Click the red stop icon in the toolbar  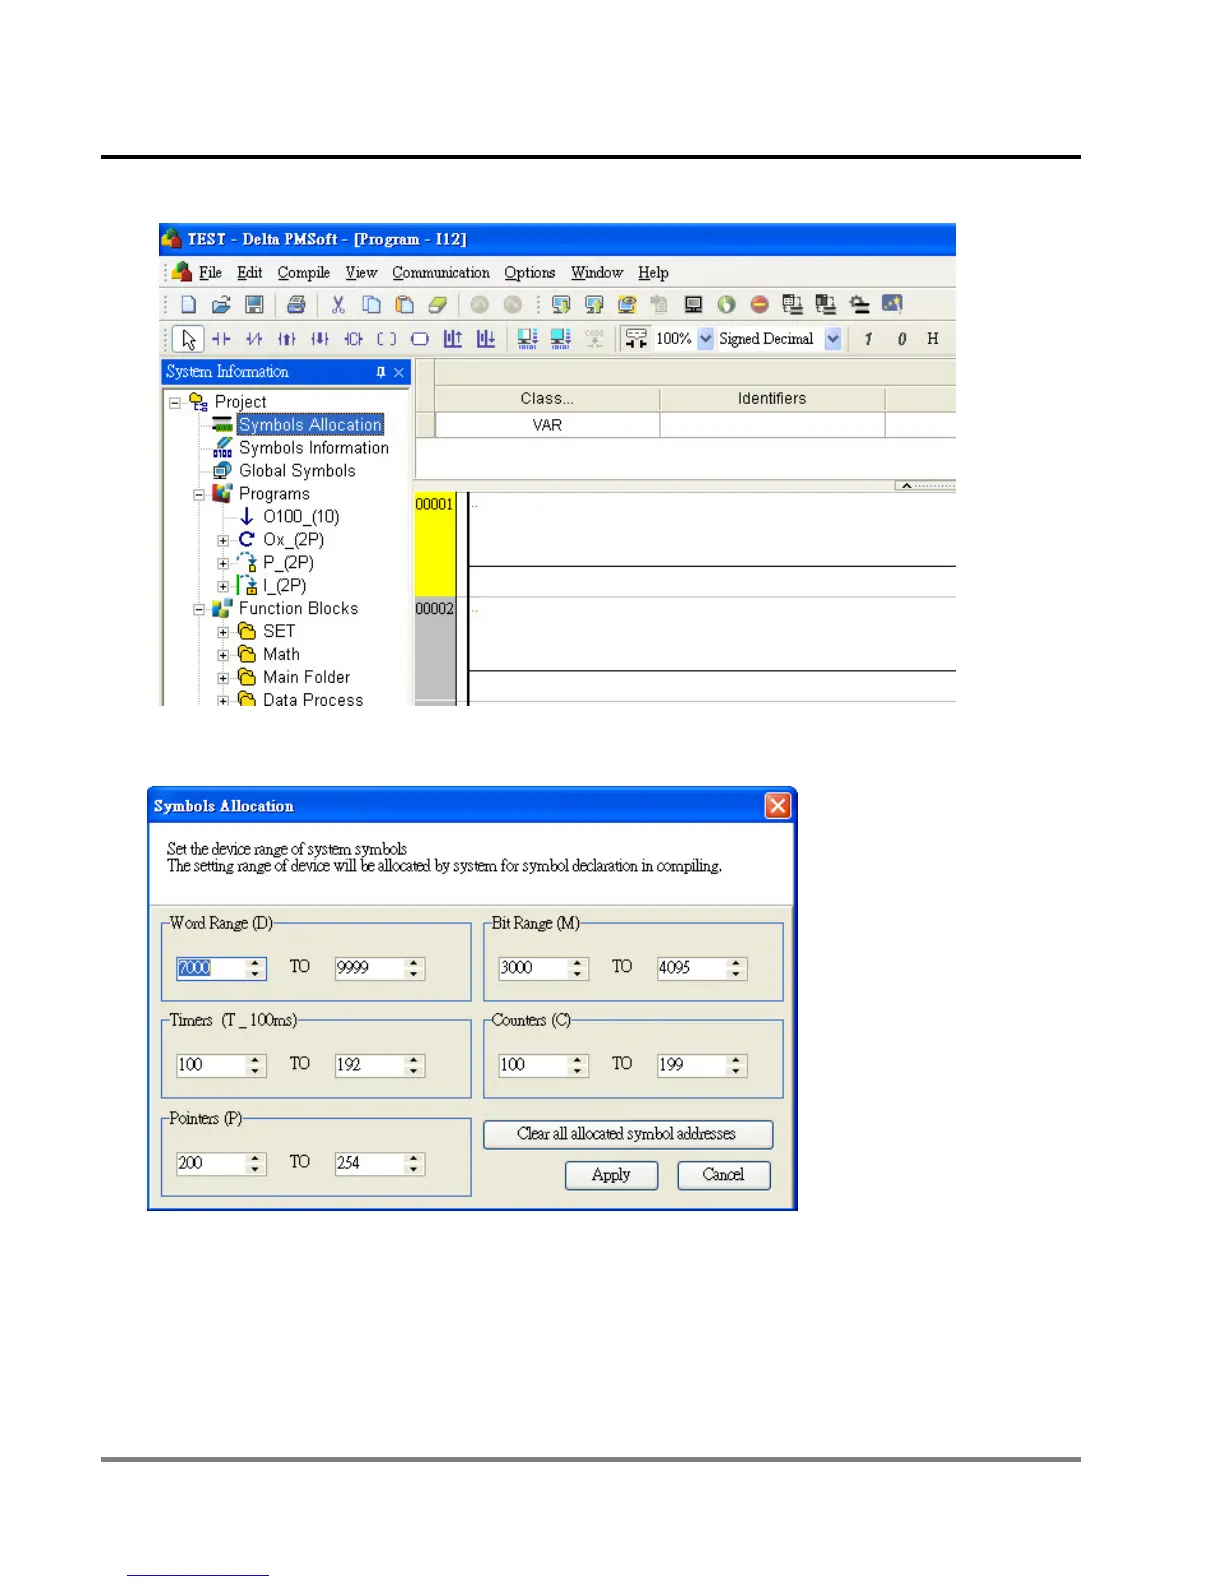tap(760, 305)
